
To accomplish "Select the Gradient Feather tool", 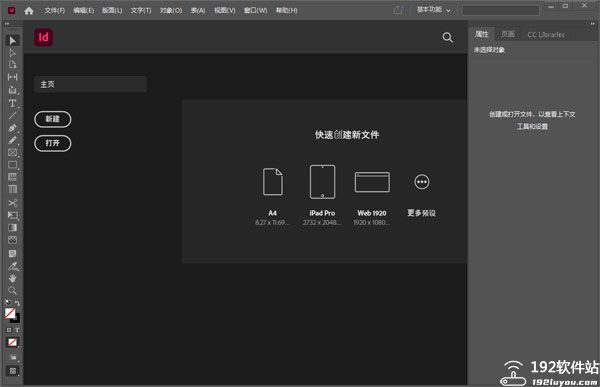I will (x=12, y=240).
